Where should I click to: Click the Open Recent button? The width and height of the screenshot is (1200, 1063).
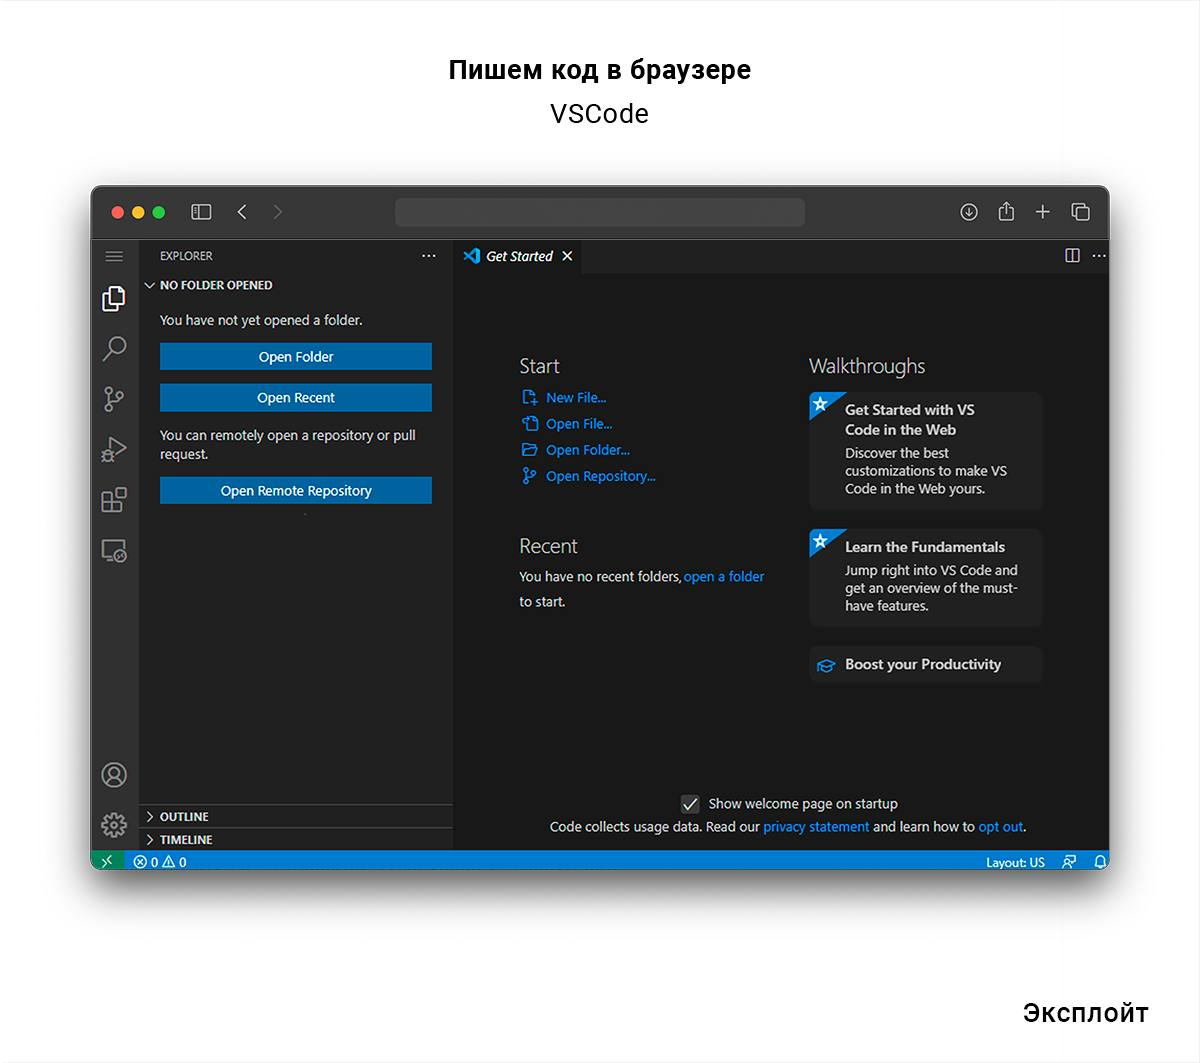coord(296,398)
